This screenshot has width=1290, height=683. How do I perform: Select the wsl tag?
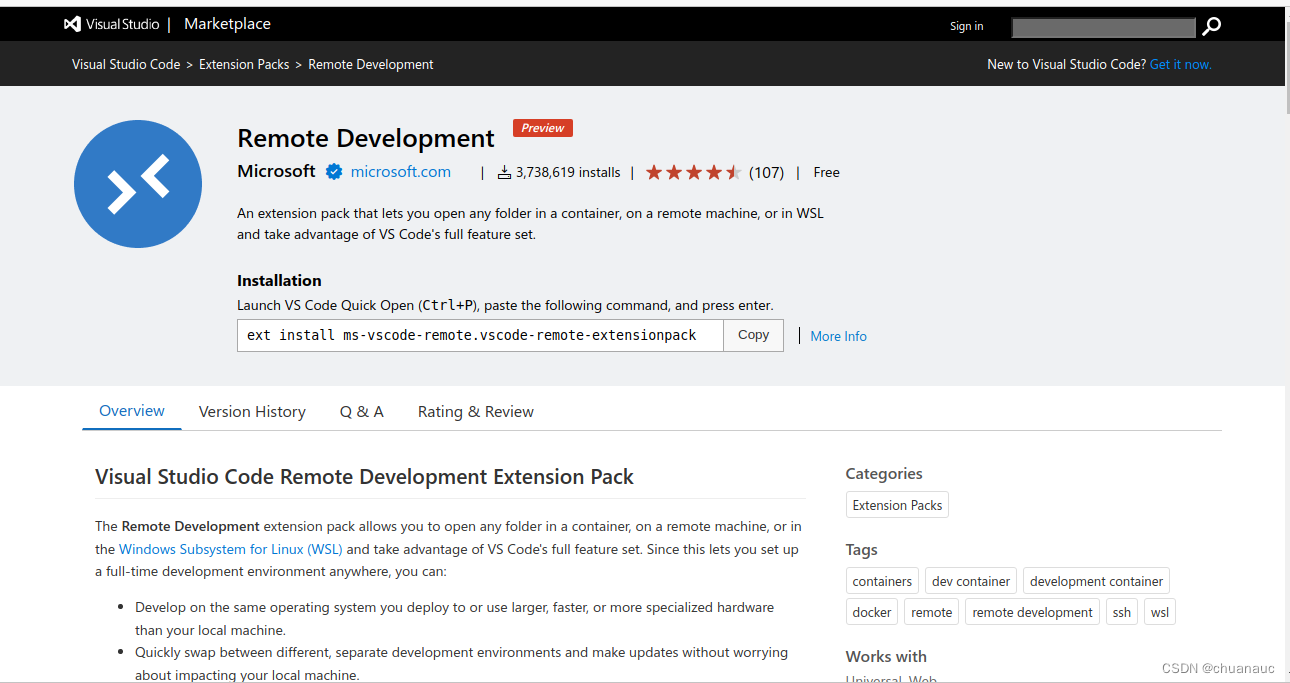click(x=1160, y=612)
